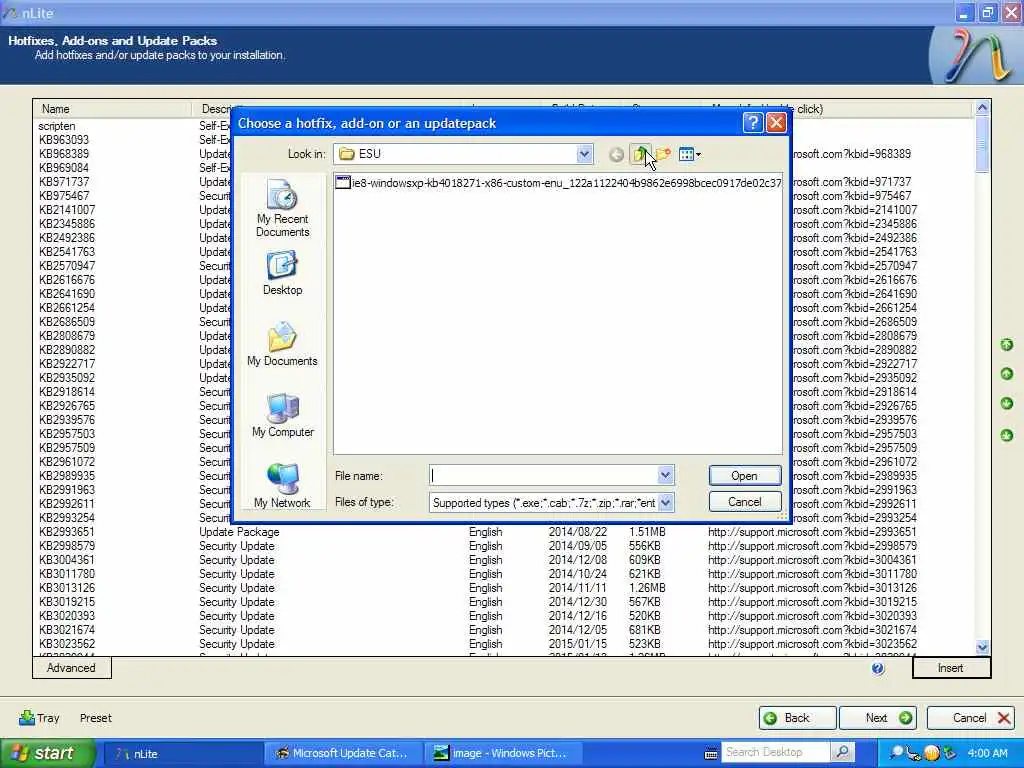The width and height of the screenshot is (1024, 768).
Task: Sort hotfix list by Name column header
Action: tap(112, 109)
